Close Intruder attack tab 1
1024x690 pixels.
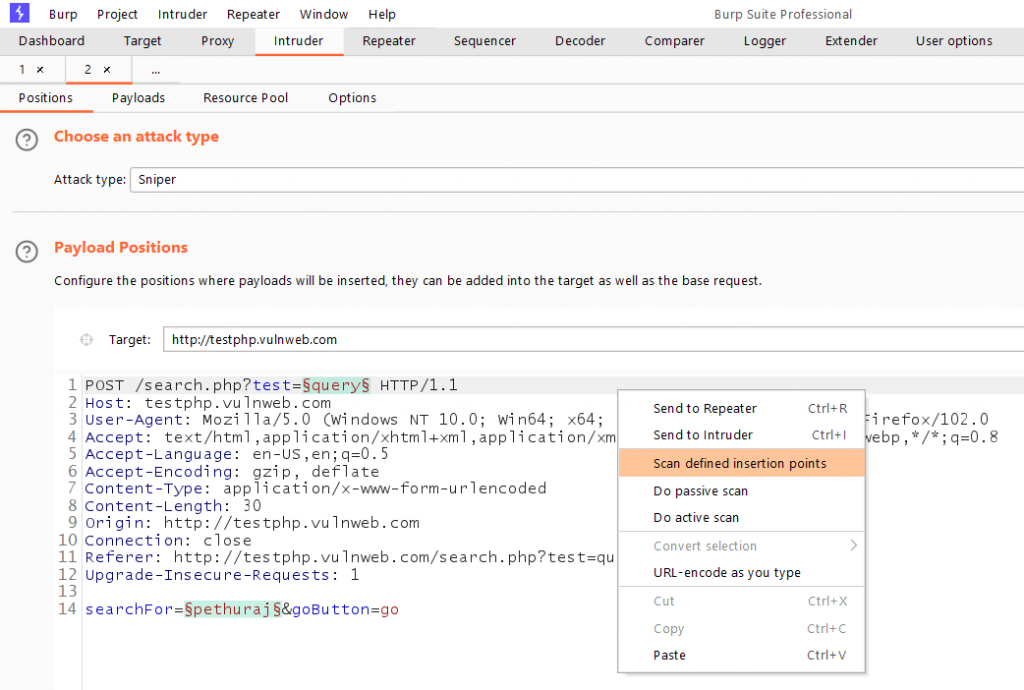[x=40, y=70]
